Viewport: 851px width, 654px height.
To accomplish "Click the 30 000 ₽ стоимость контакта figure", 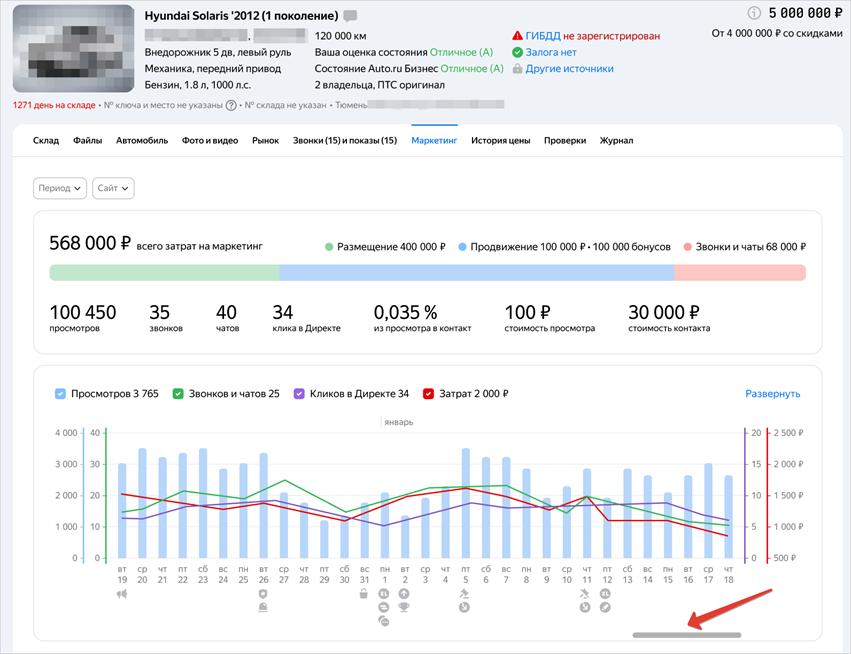I will [669, 318].
